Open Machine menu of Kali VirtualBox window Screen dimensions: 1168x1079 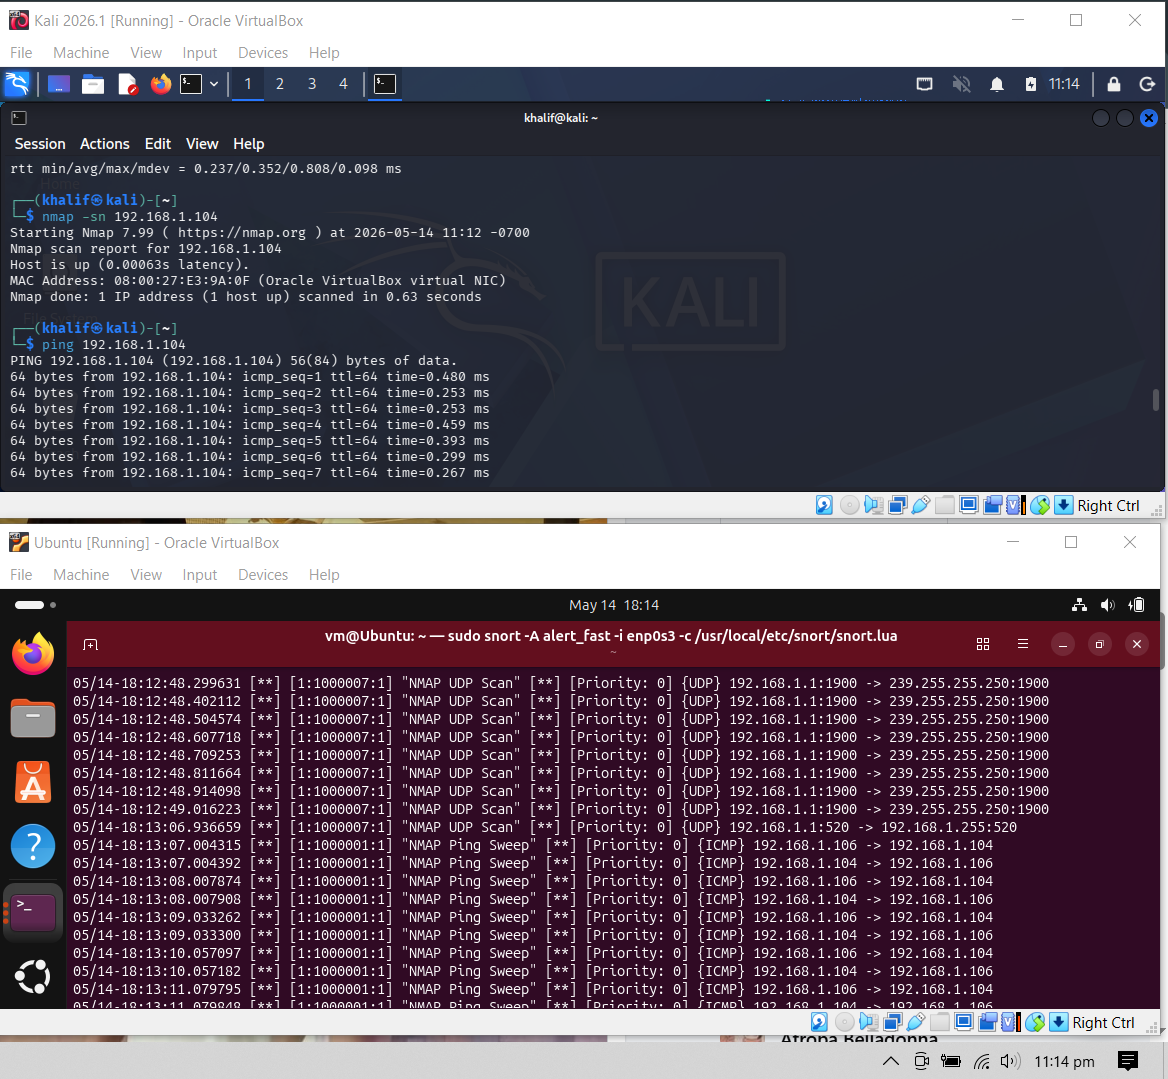81,53
